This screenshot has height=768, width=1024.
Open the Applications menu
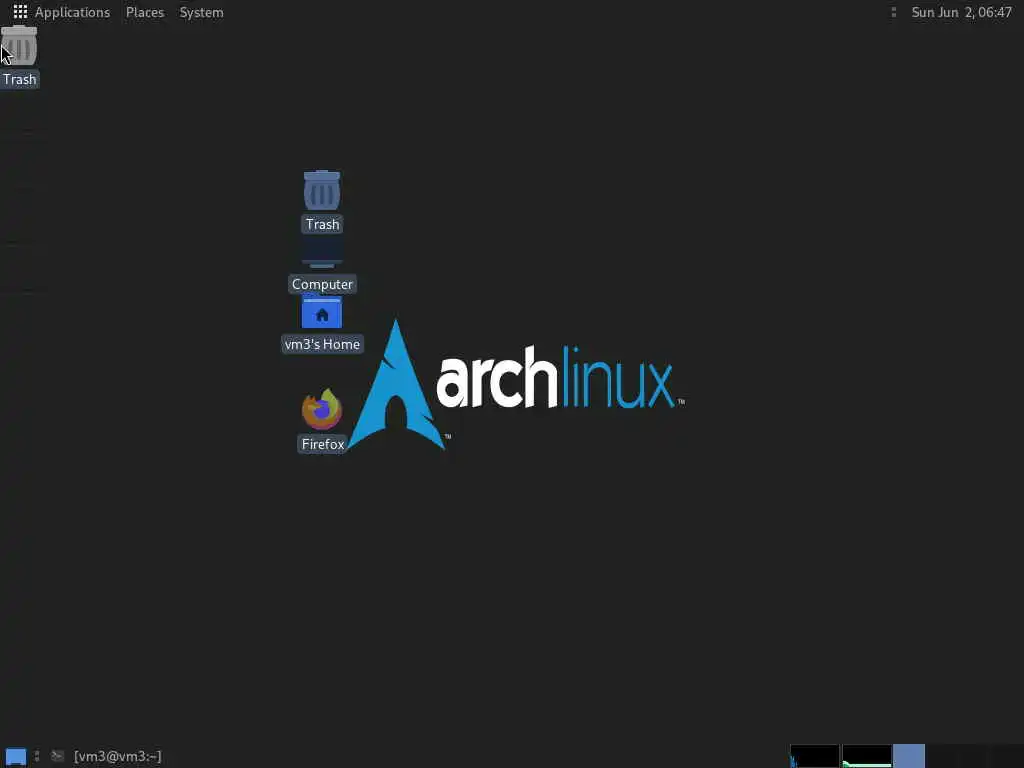[72, 12]
